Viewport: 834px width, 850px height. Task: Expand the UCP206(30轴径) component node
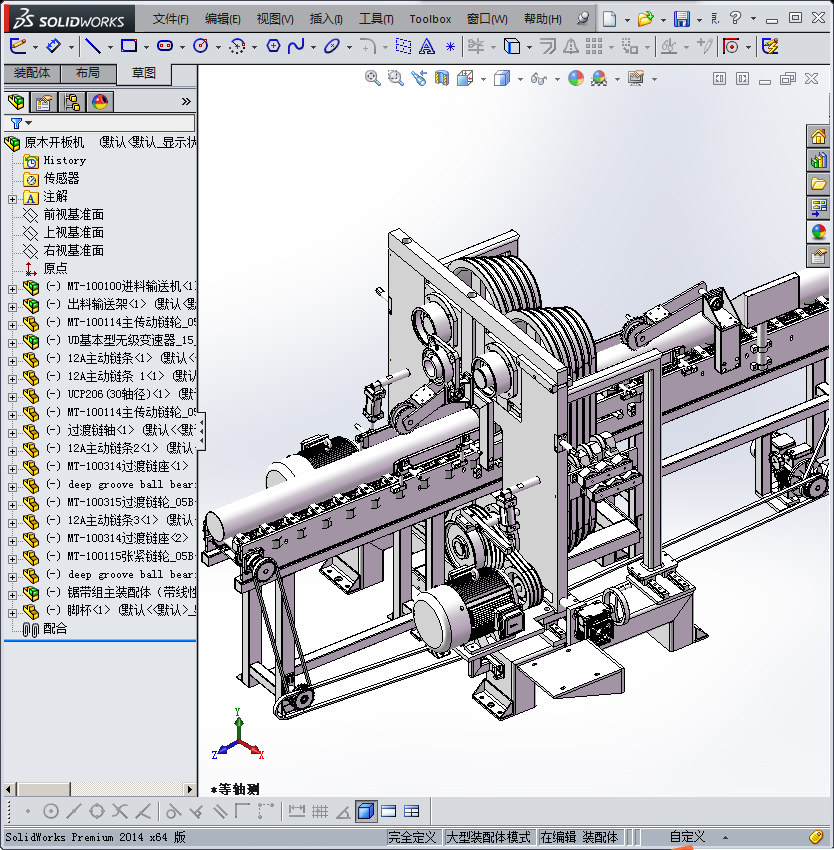coord(12,397)
